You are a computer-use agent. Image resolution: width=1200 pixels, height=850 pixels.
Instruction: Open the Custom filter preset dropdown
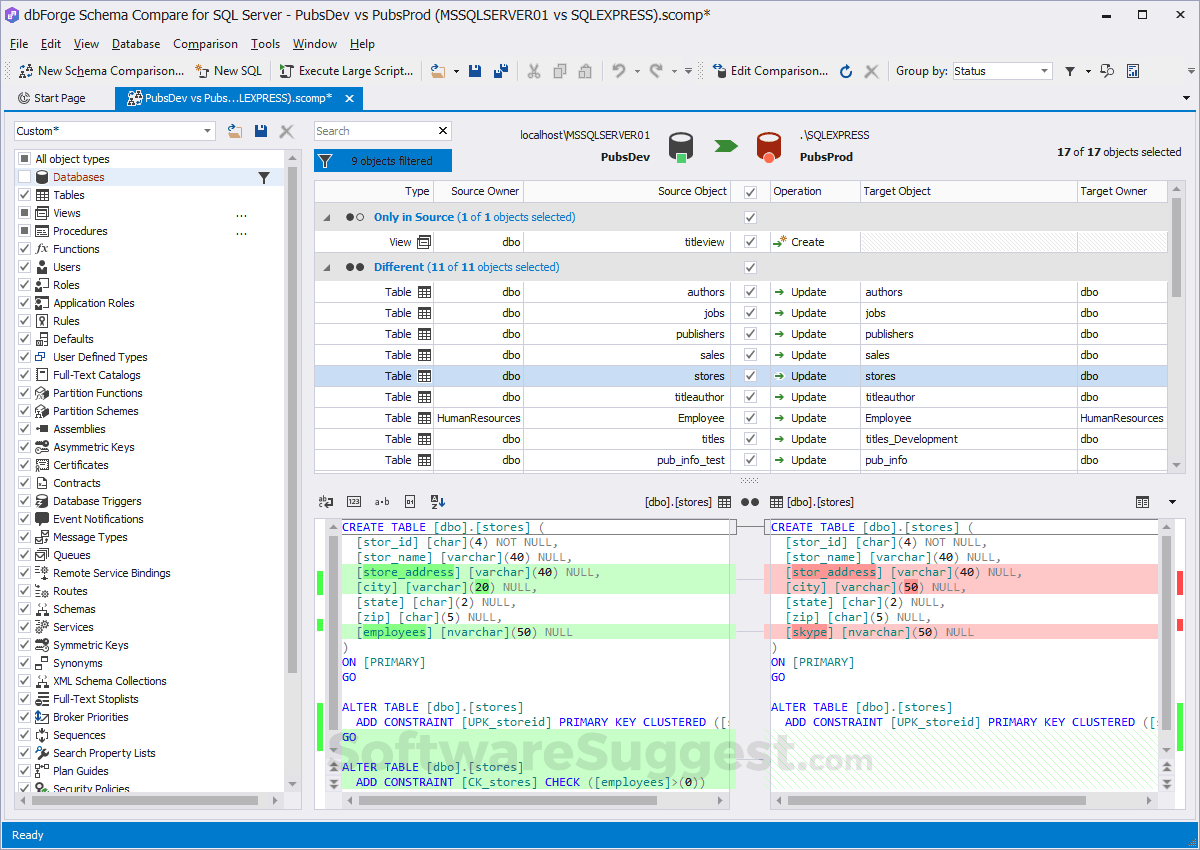click(208, 131)
